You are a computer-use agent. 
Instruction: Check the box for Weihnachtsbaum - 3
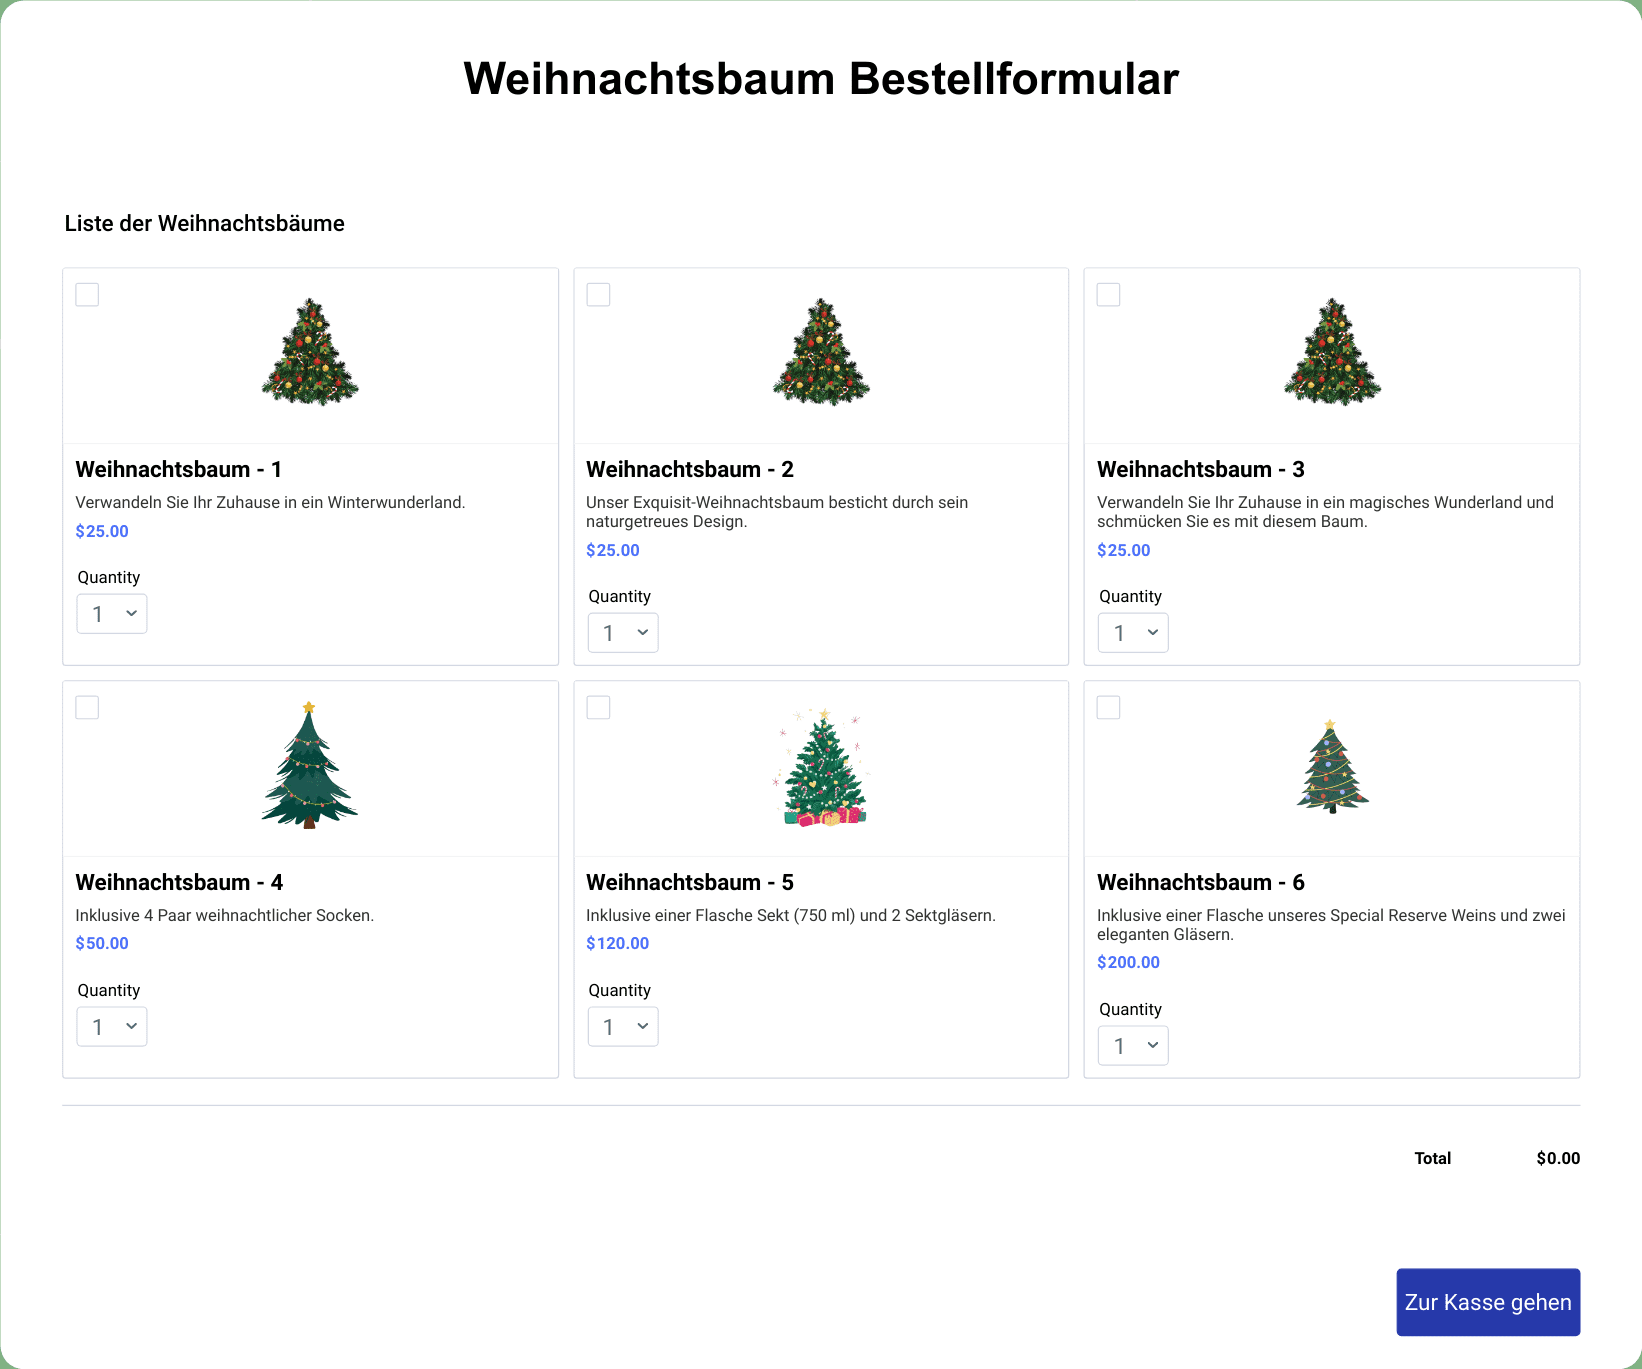click(x=1109, y=295)
